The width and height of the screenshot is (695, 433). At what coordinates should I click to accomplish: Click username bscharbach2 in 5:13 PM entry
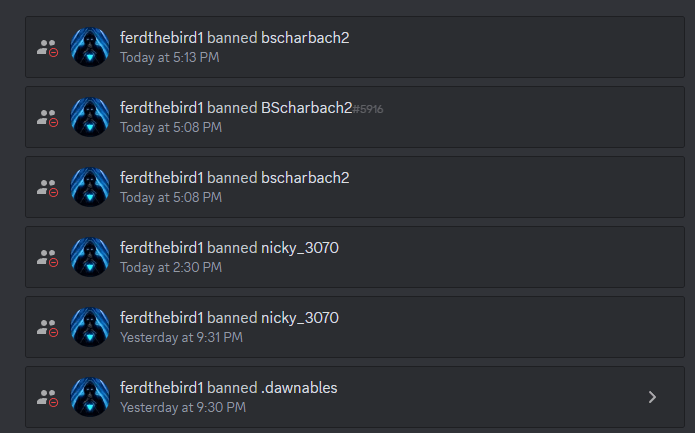[305, 38]
